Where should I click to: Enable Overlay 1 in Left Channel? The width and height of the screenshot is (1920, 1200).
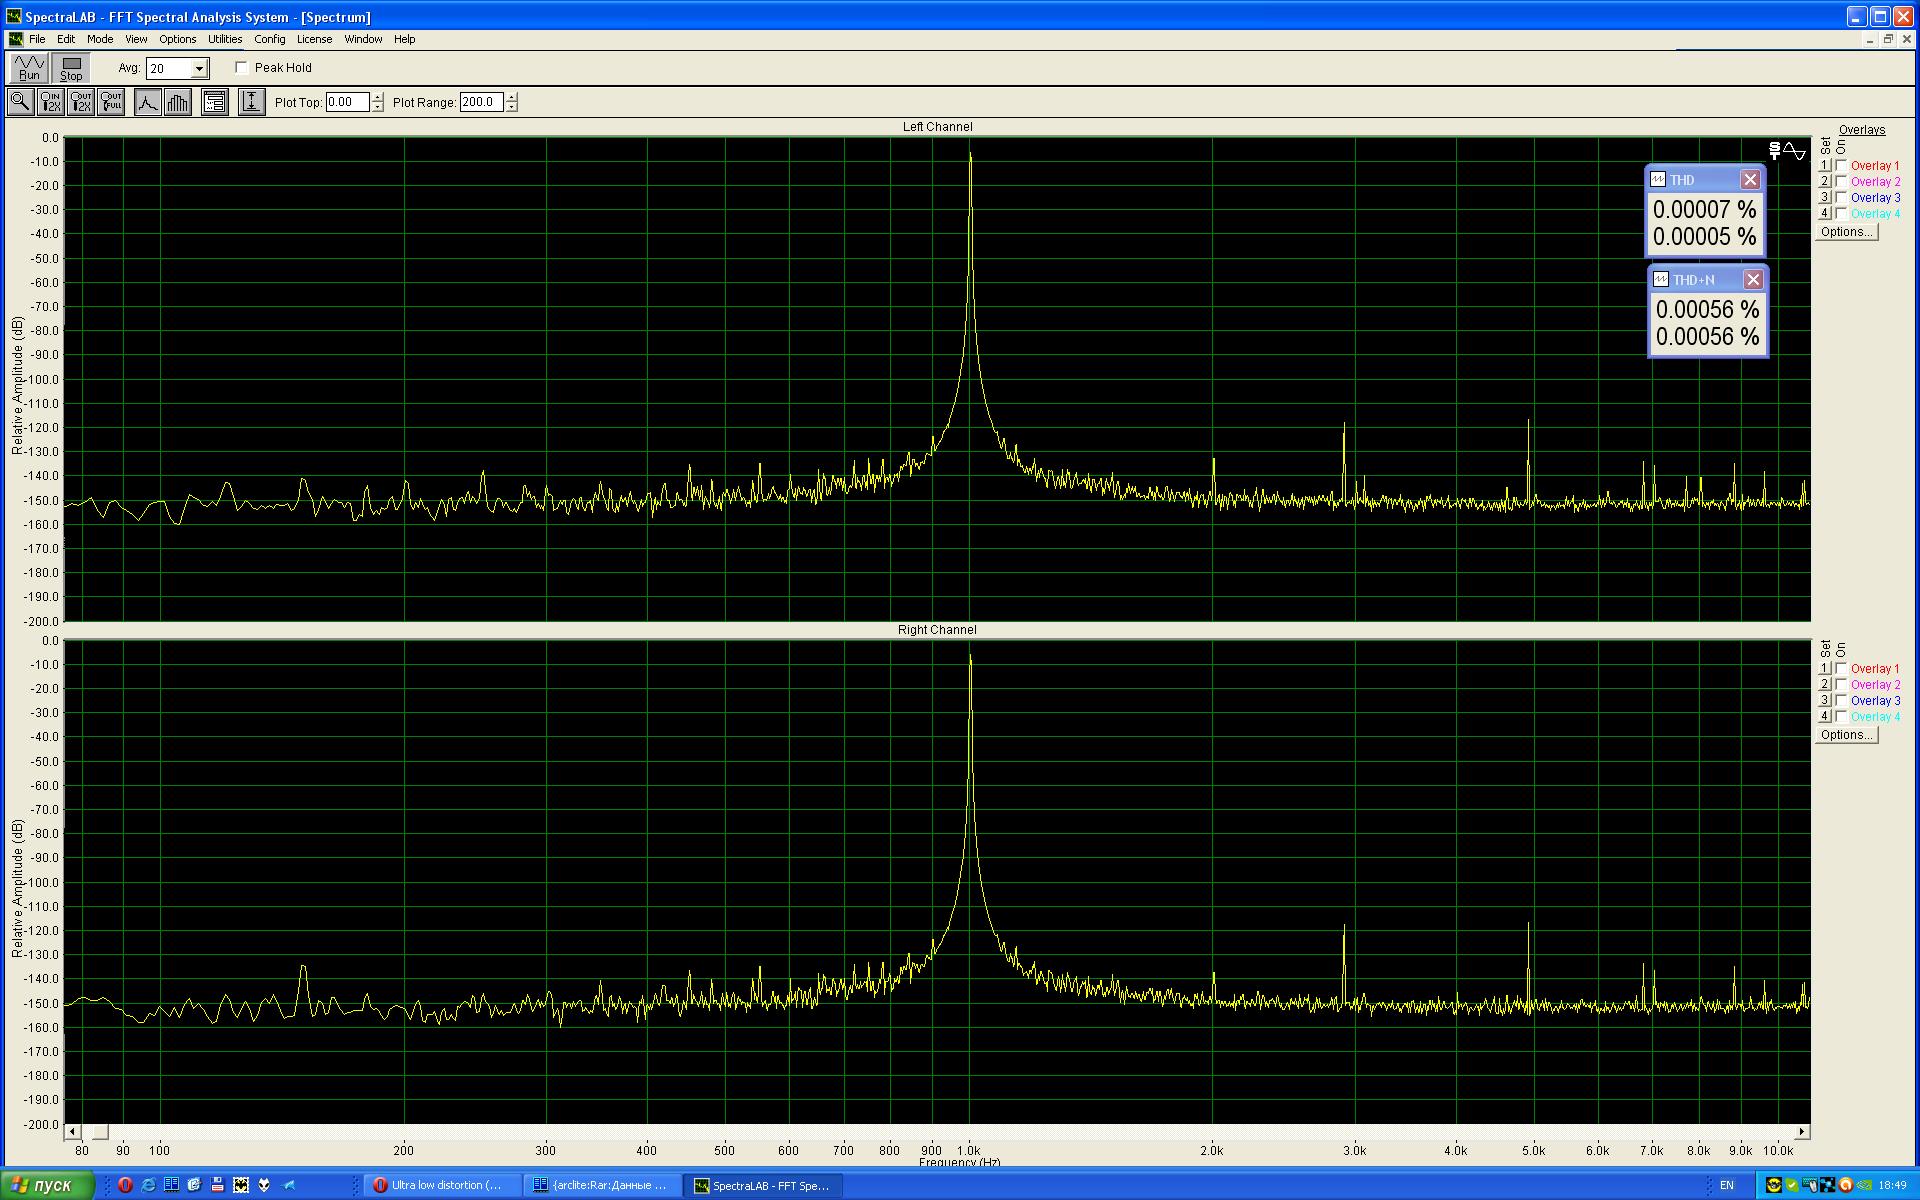(1841, 166)
